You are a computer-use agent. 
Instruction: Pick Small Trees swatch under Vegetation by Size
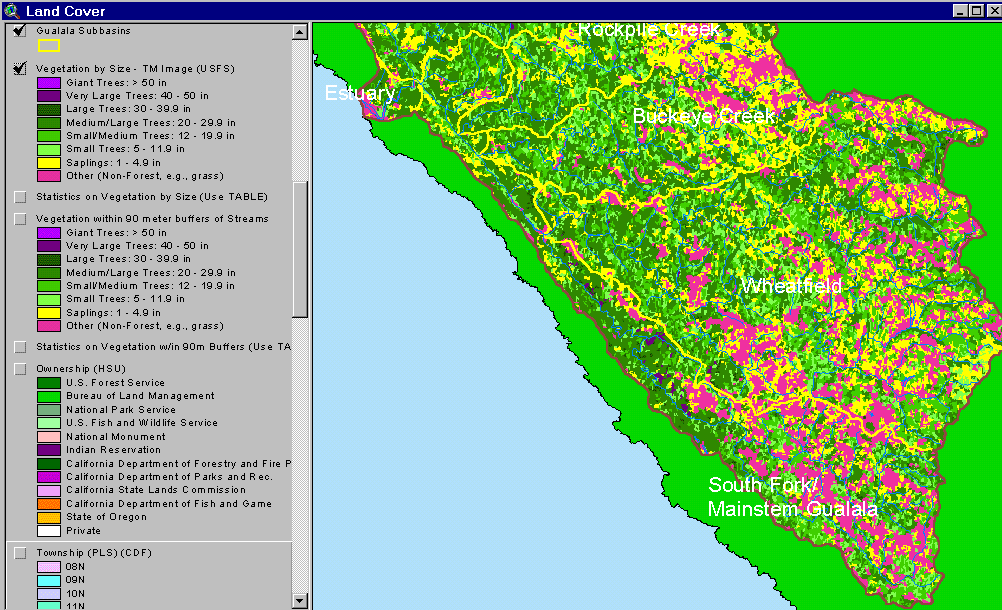(x=49, y=149)
